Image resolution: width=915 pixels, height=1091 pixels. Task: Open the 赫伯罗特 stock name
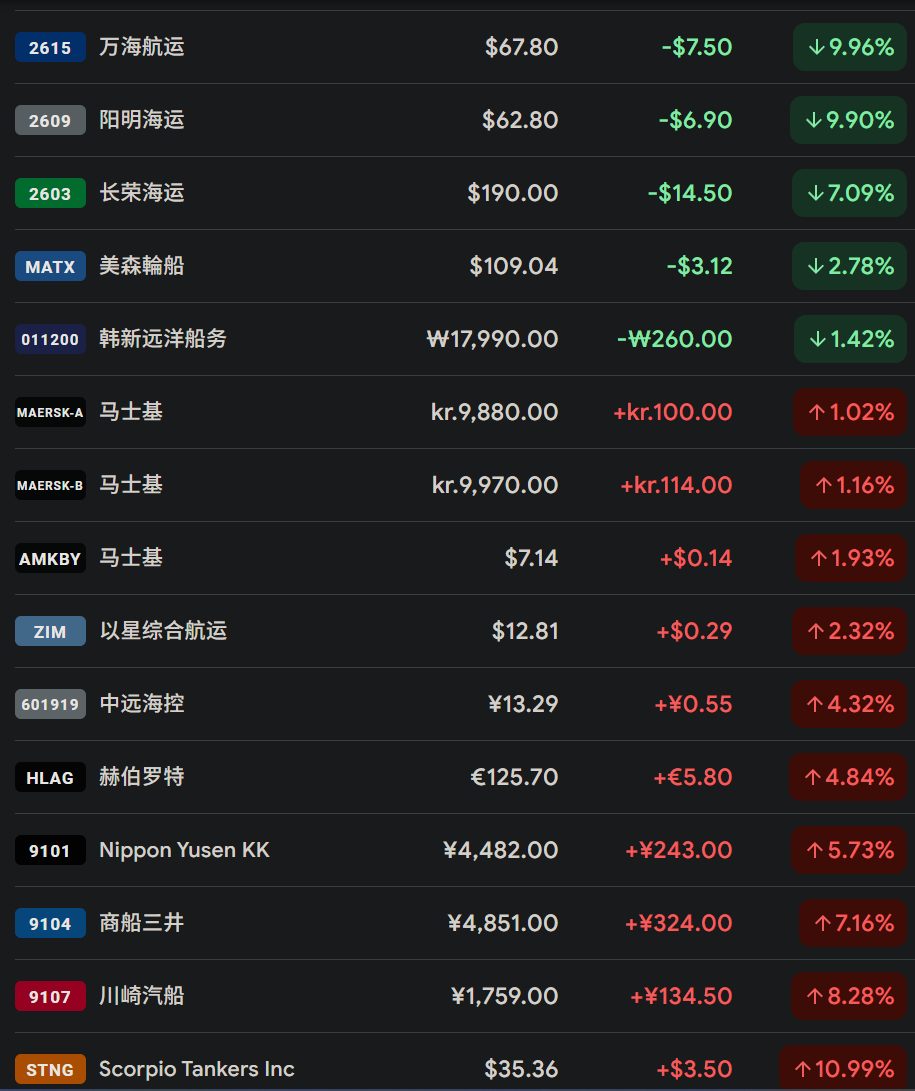coord(142,777)
